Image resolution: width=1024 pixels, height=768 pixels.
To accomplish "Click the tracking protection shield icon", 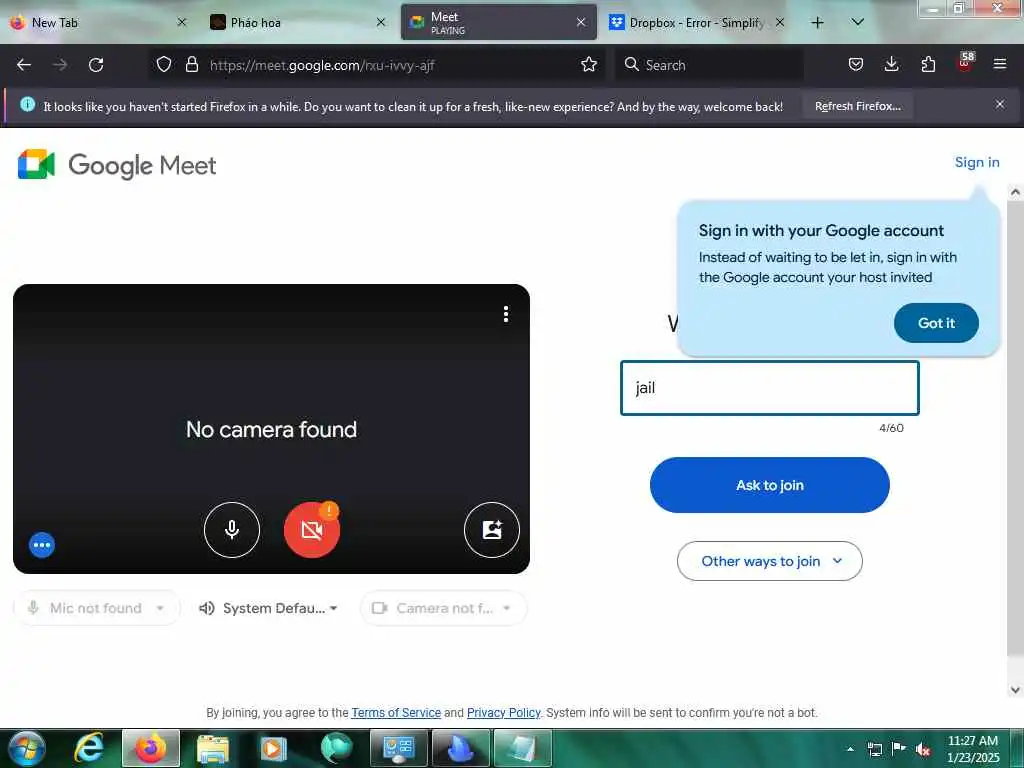I will tap(164, 64).
